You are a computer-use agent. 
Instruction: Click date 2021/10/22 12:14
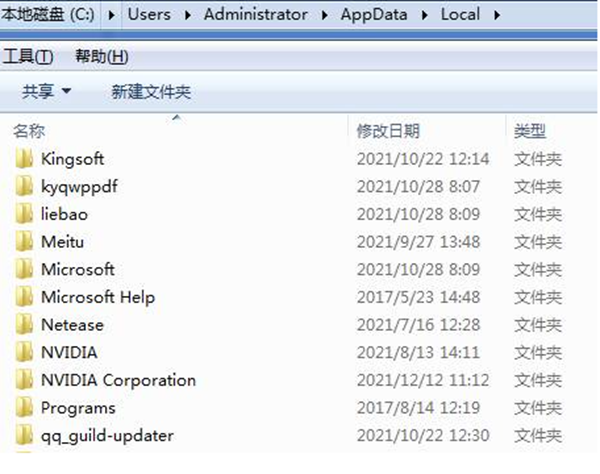423,159
